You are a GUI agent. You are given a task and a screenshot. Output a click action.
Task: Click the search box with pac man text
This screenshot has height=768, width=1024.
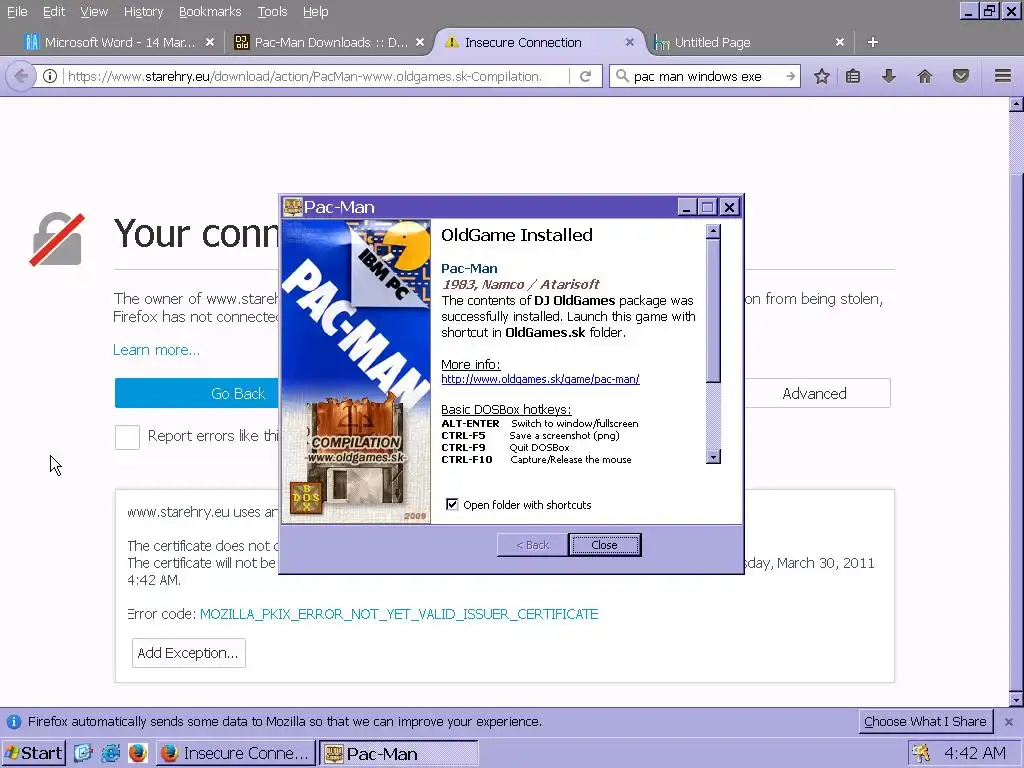[x=705, y=76]
